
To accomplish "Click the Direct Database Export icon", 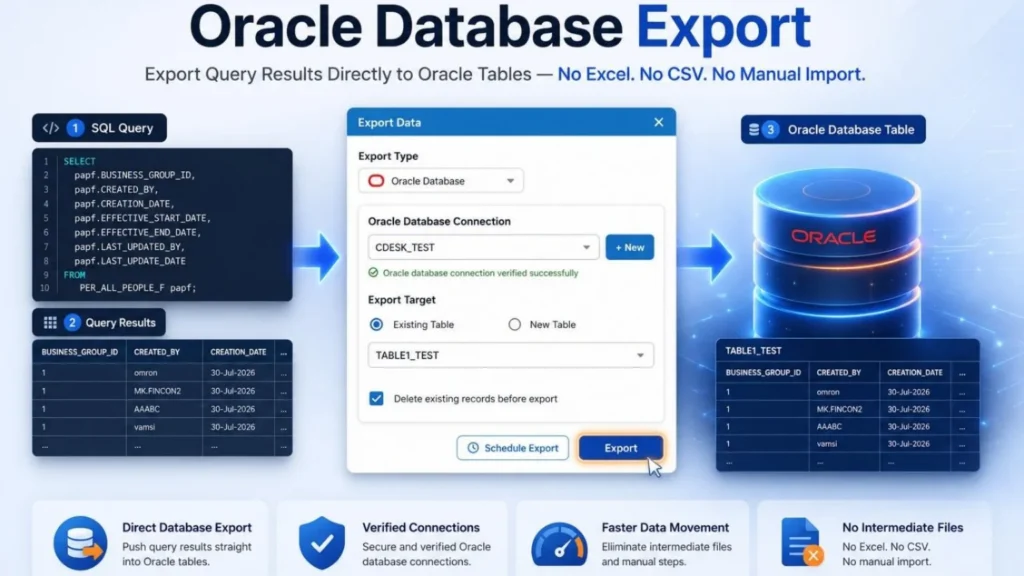I will pyautogui.click(x=80, y=543).
